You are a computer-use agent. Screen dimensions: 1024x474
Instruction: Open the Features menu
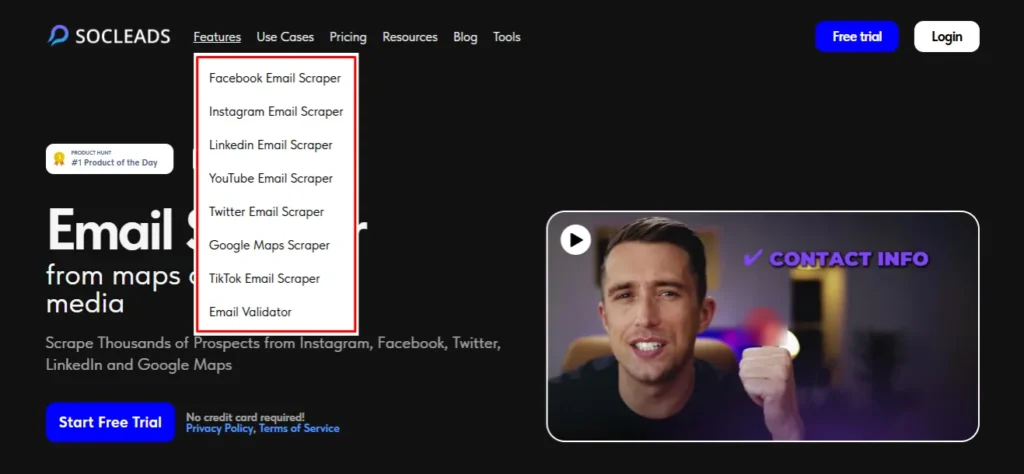pos(217,37)
